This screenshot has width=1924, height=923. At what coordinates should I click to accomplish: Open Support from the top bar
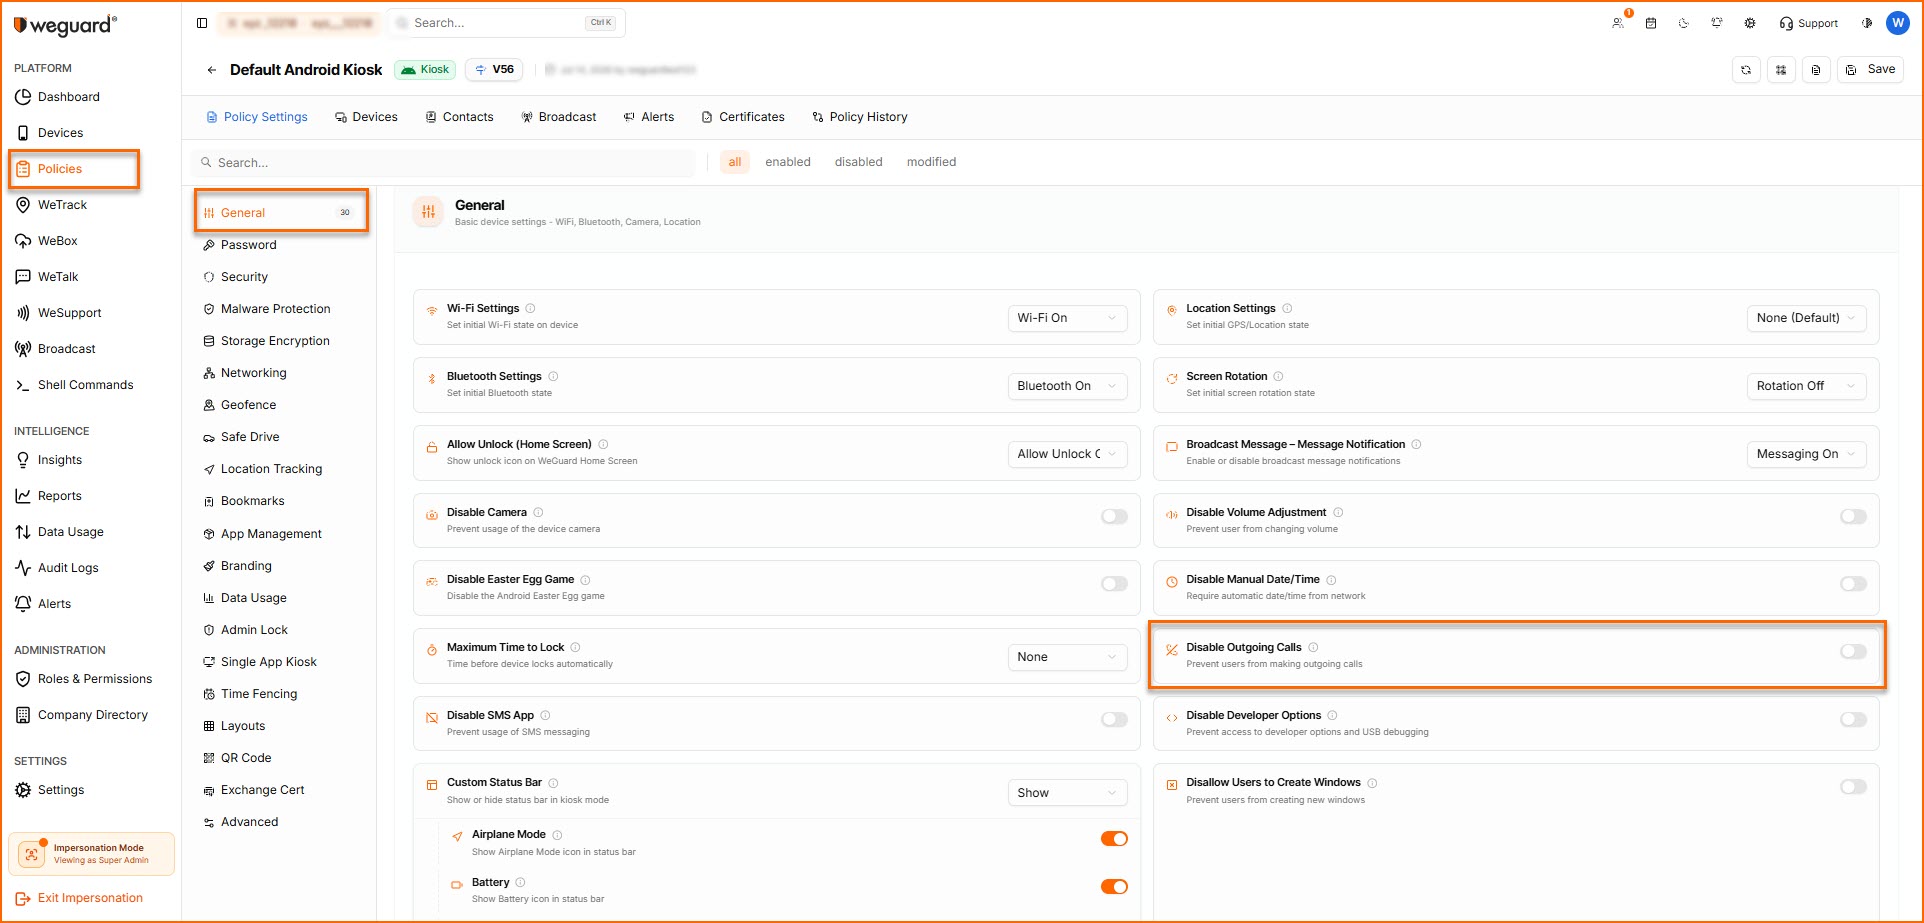[1809, 23]
